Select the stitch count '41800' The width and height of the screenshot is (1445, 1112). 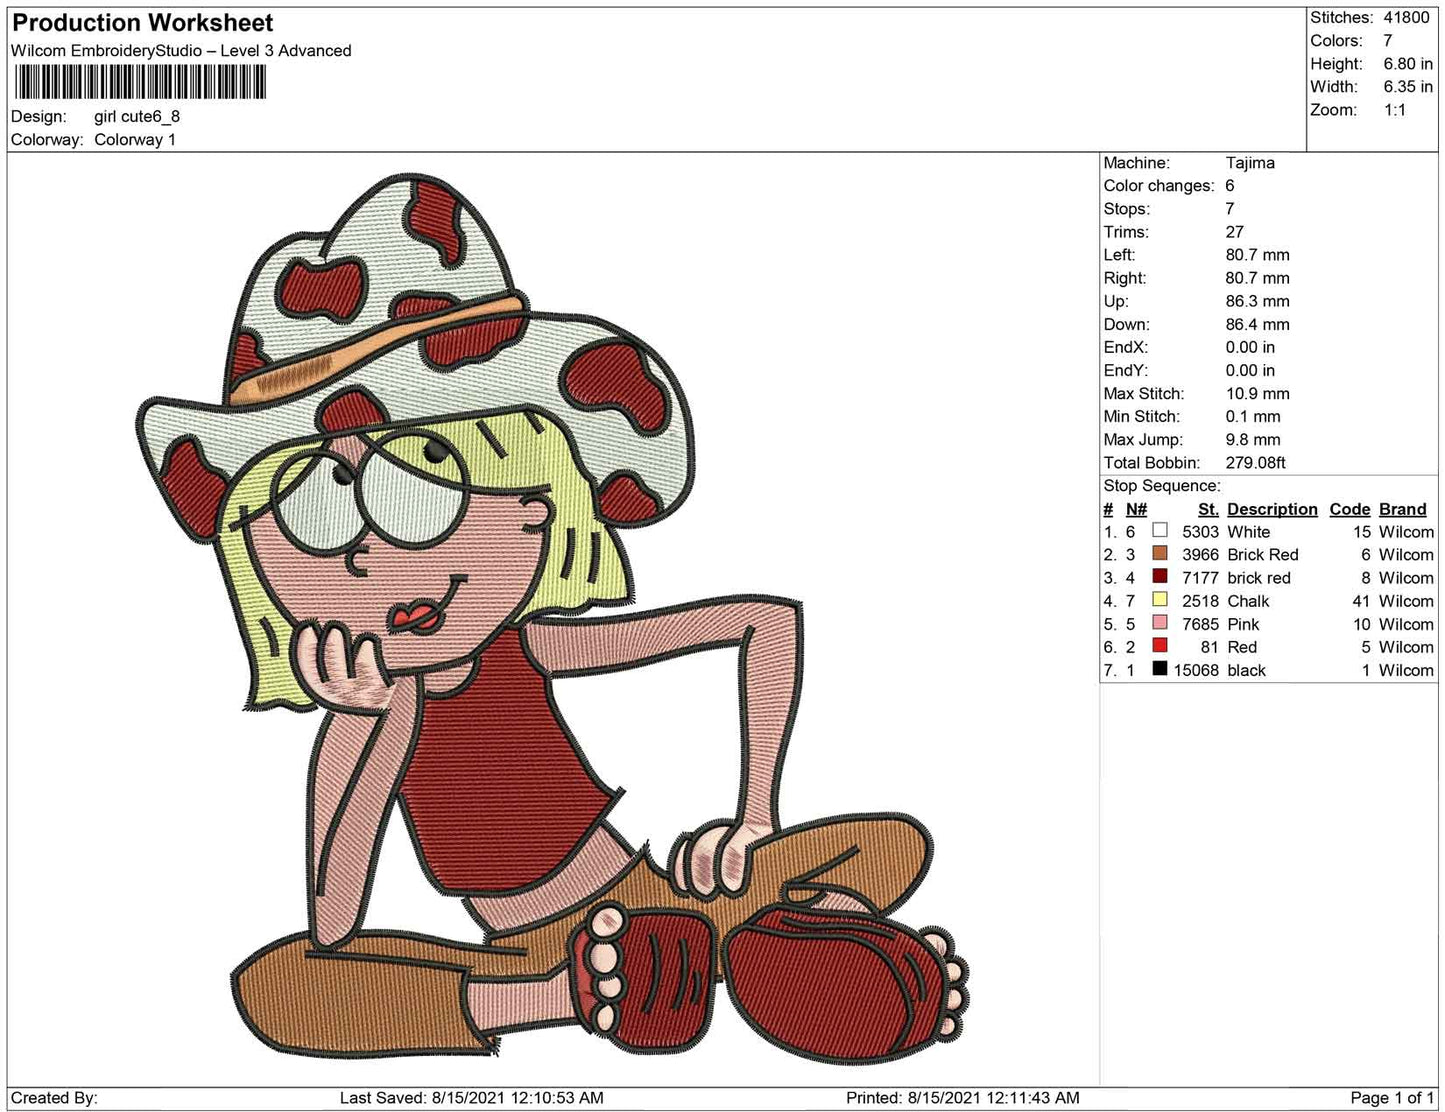1407,17
